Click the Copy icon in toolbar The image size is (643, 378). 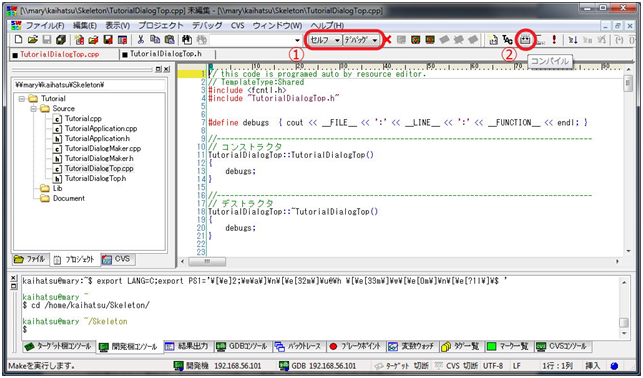155,40
